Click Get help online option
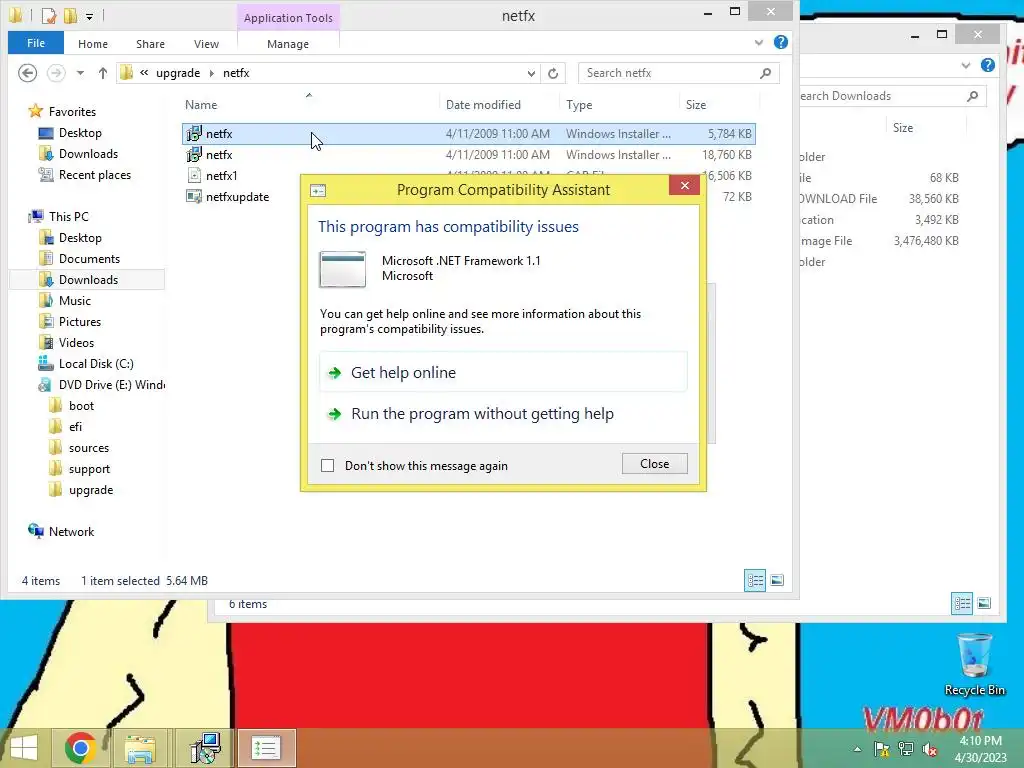The width and height of the screenshot is (1024, 768). [x=503, y=372]
